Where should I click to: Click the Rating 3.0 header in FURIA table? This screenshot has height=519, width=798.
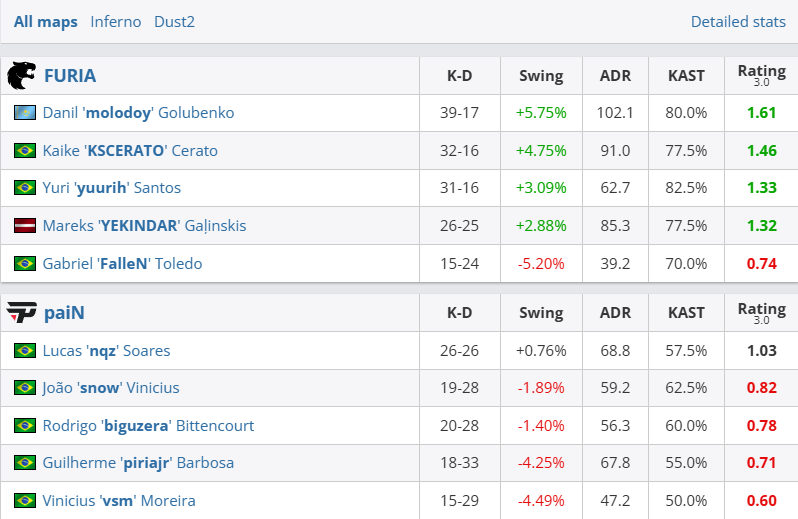[x=761, y=75]
